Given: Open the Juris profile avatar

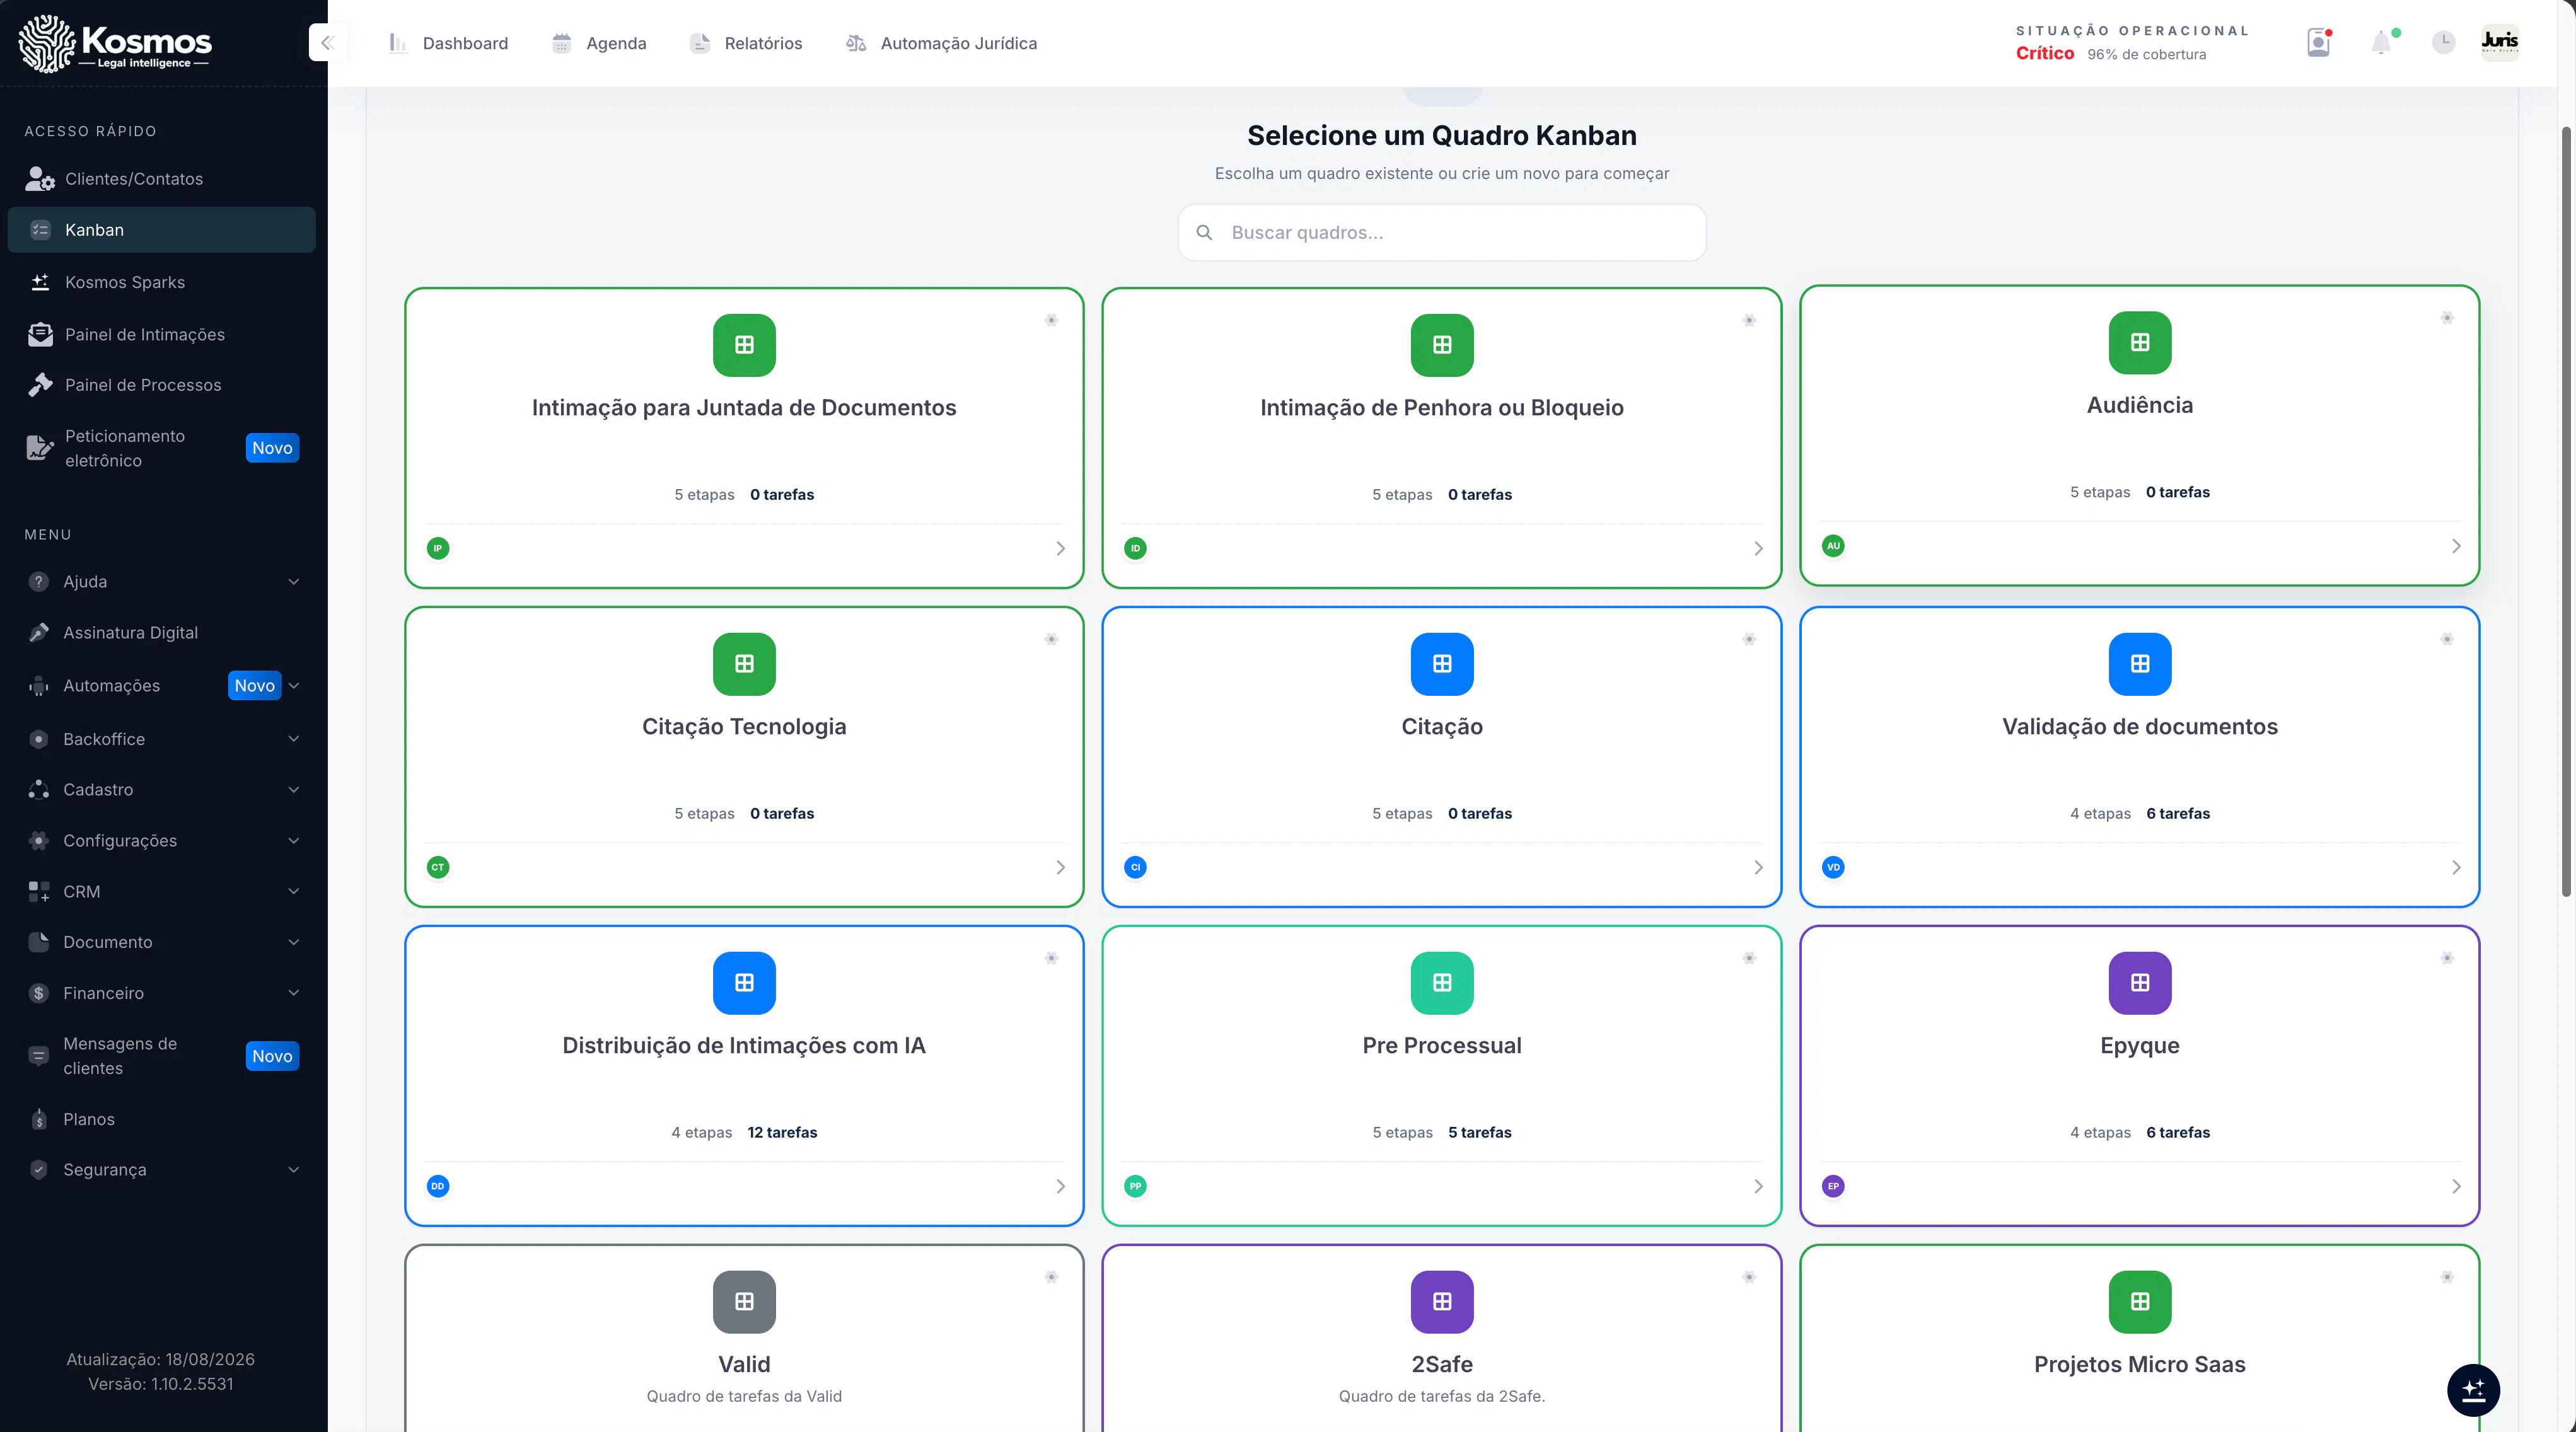Looking at the screenshot, I should [2500, 42].
